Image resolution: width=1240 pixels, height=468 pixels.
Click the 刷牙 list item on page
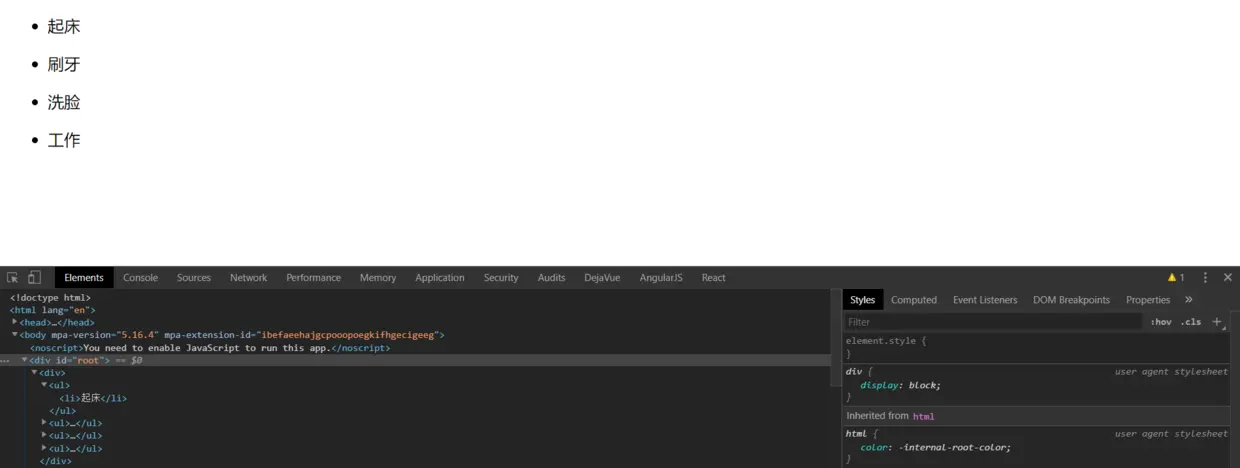point(64,65)
